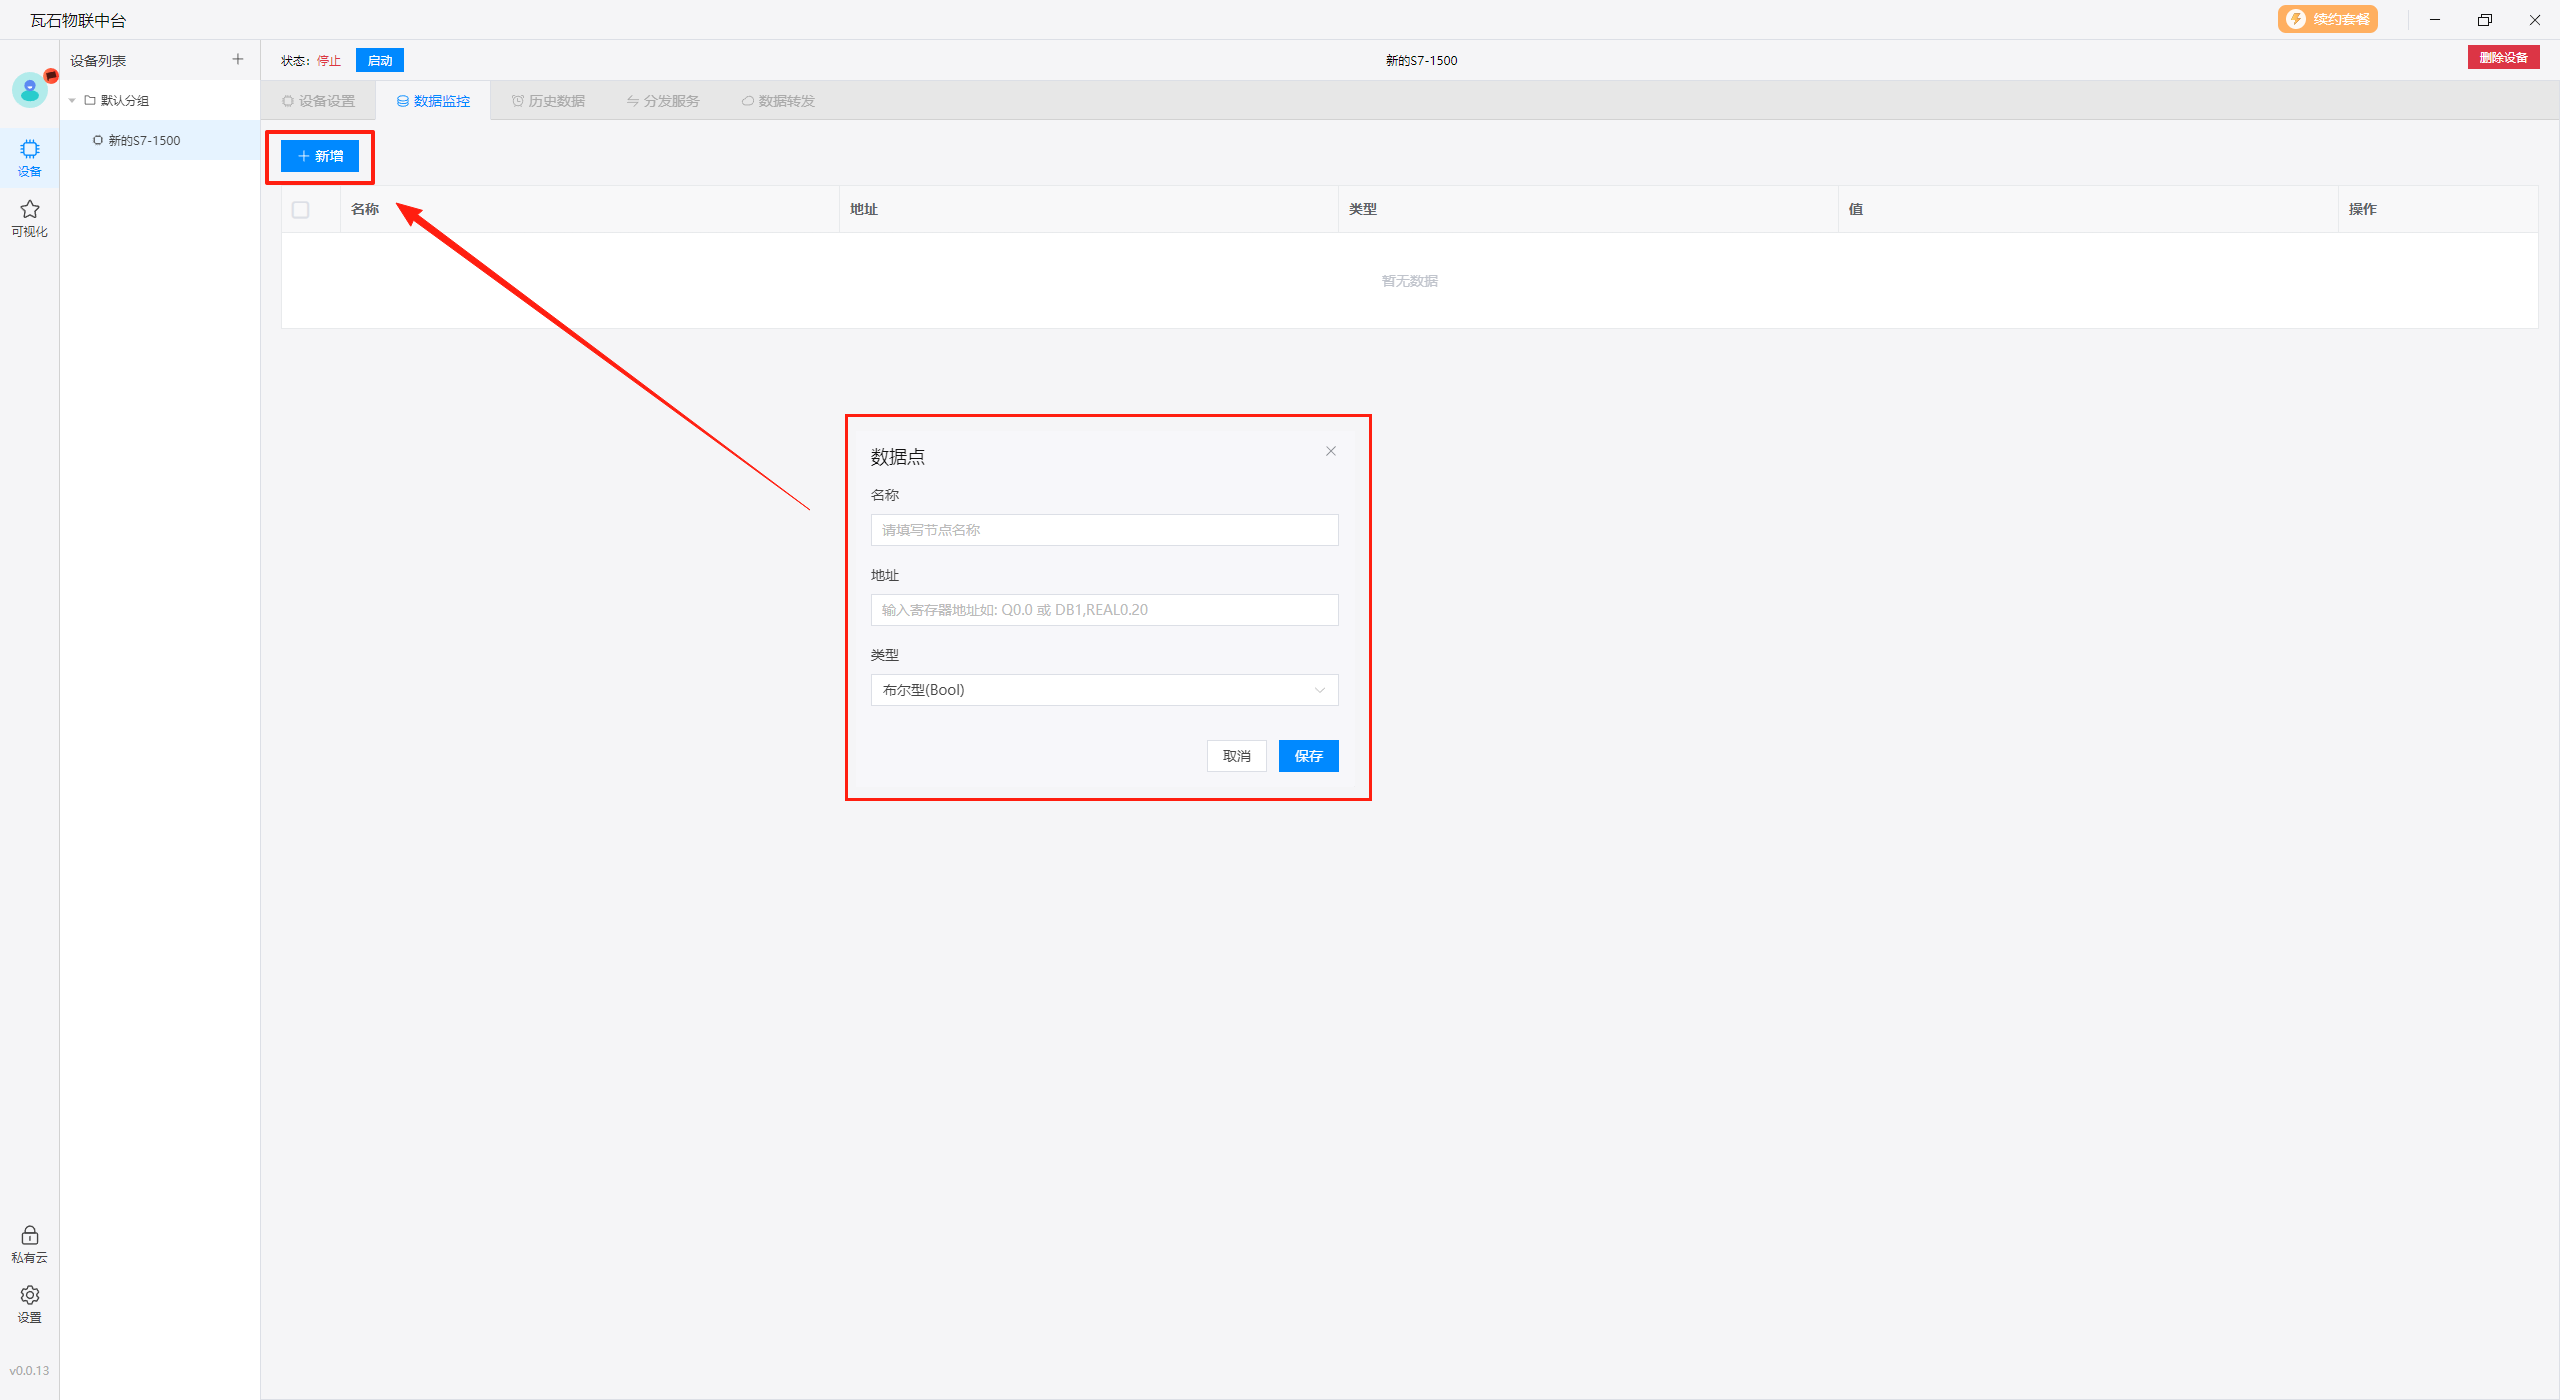The height and width of the screenshot is (1400, 2560).
Task: Open the 分发服务 tab
Action: coord(663,101)
